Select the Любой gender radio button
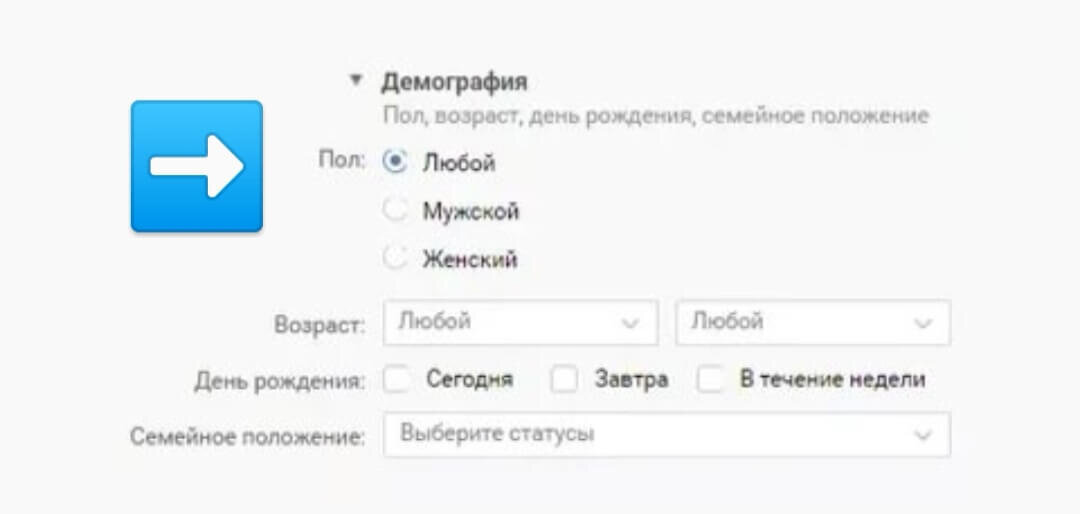 coord(395,162)
